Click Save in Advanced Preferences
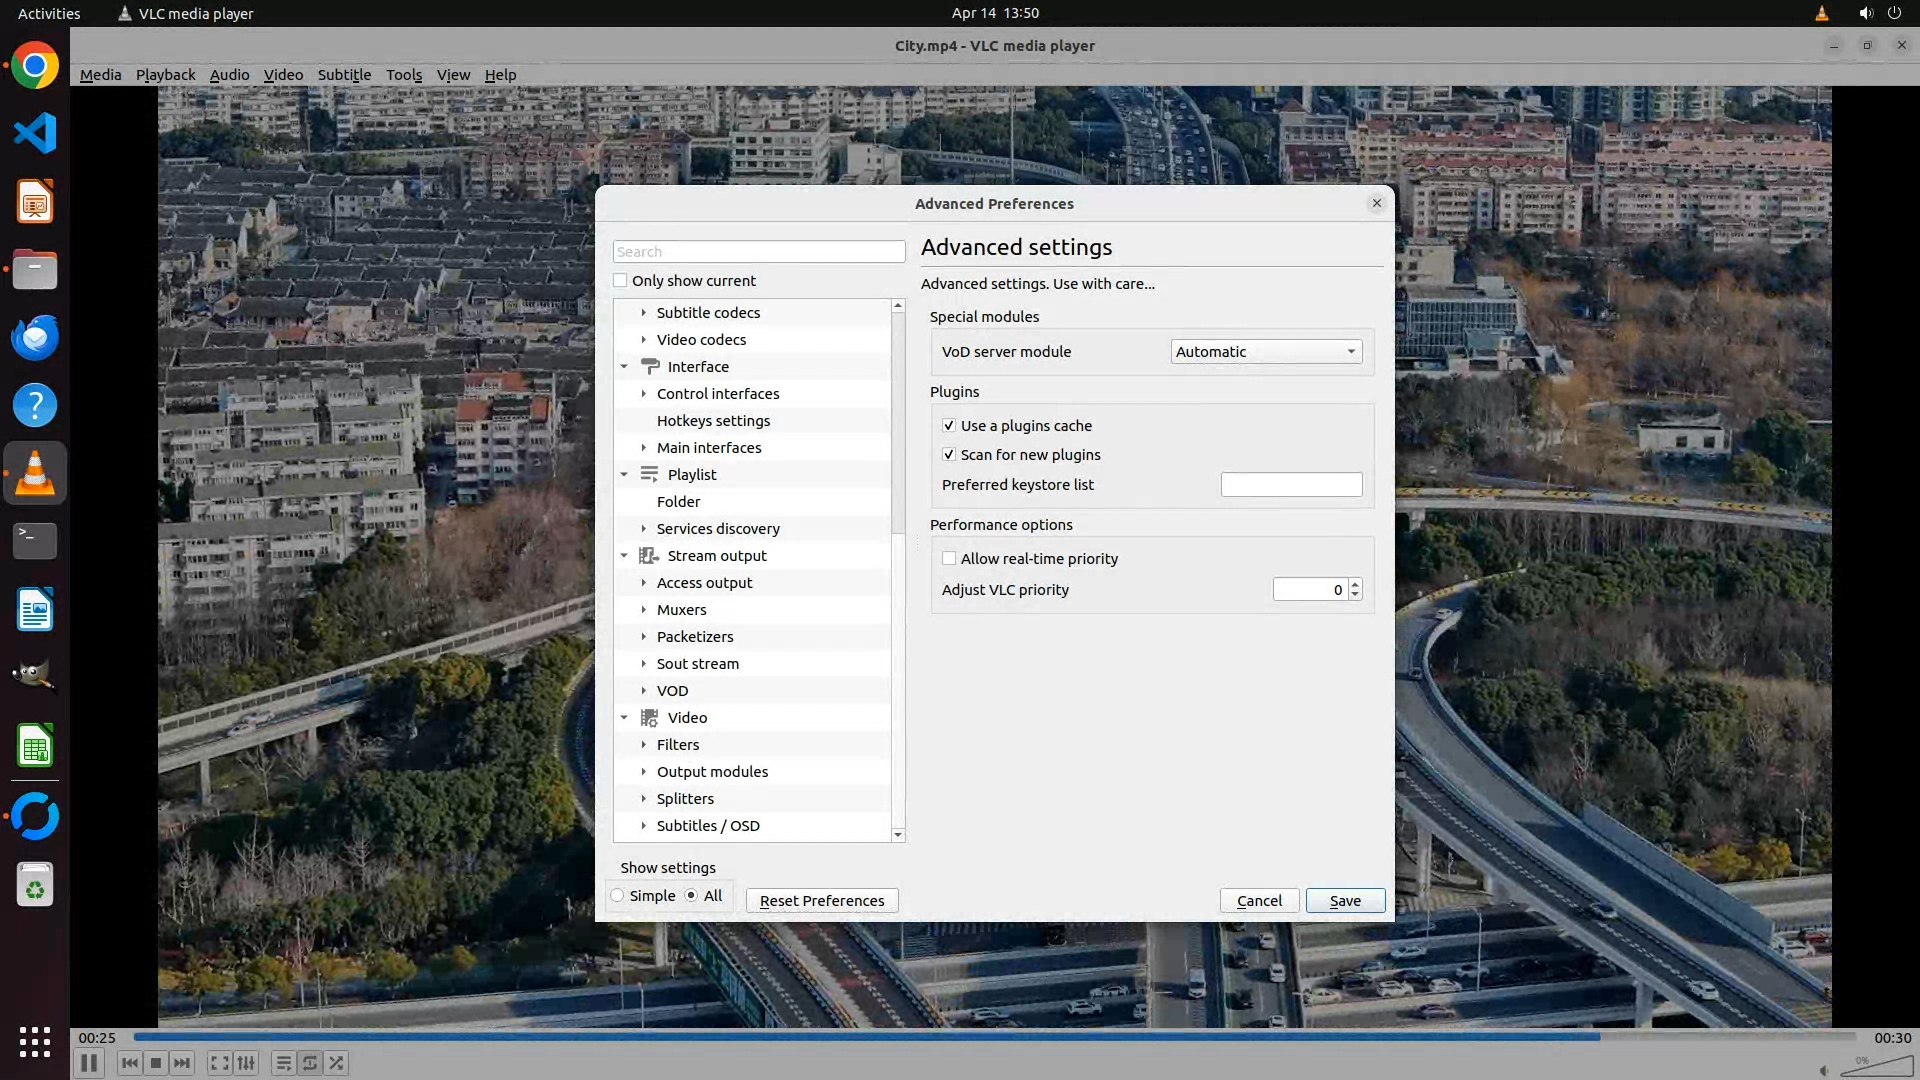Viewport: 1920px width, 1080px height. click(1345, 901)
